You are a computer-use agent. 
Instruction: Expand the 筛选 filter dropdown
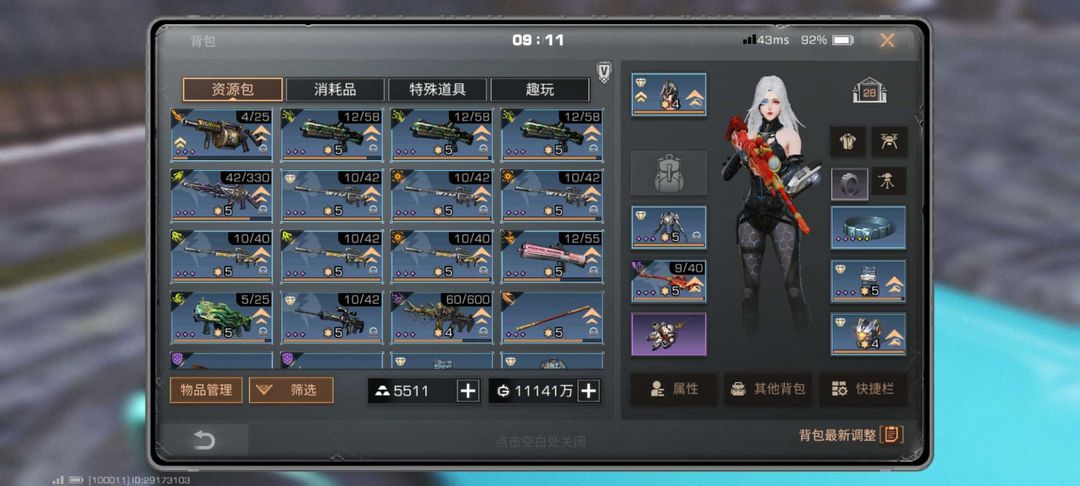pos(291,390)
